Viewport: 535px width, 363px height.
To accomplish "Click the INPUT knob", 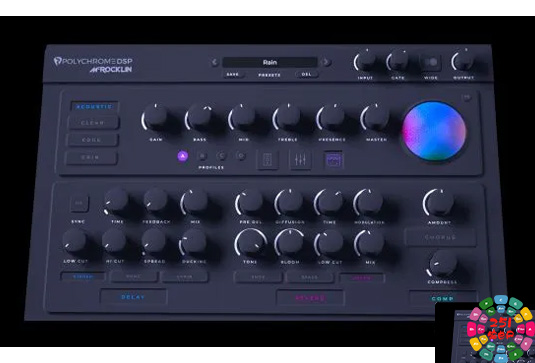I will (x=366, y=61).
